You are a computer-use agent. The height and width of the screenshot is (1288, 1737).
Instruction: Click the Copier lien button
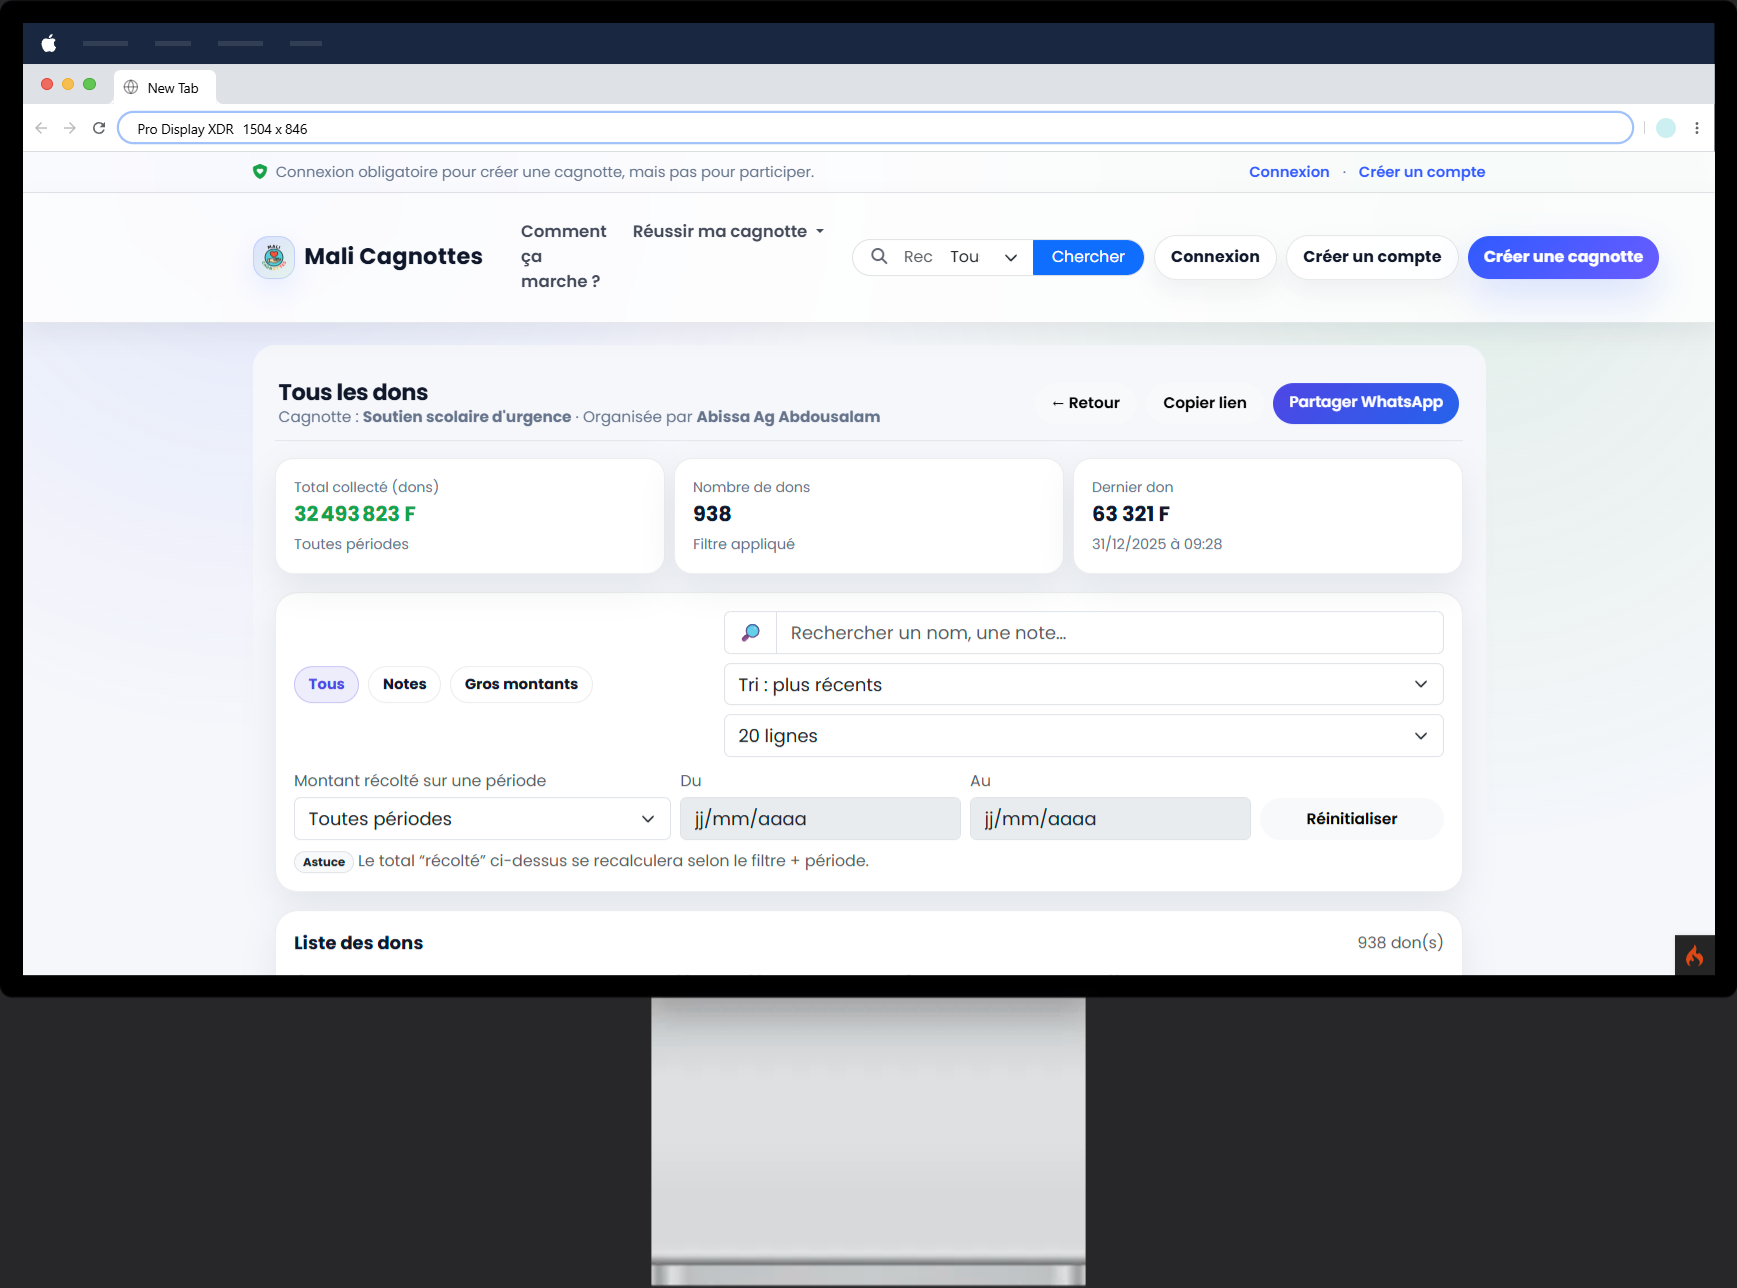coord(1204,403)
